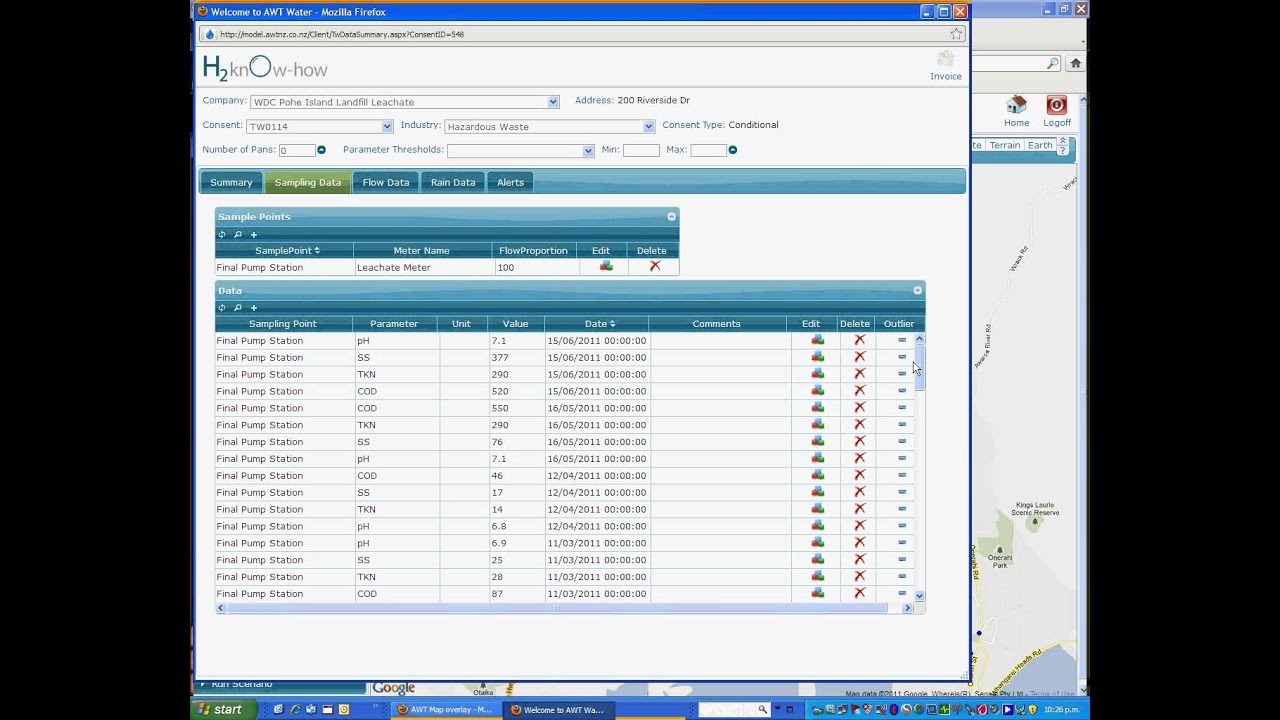
Task: Edit the TKN 14 data row
Action: 818,509
